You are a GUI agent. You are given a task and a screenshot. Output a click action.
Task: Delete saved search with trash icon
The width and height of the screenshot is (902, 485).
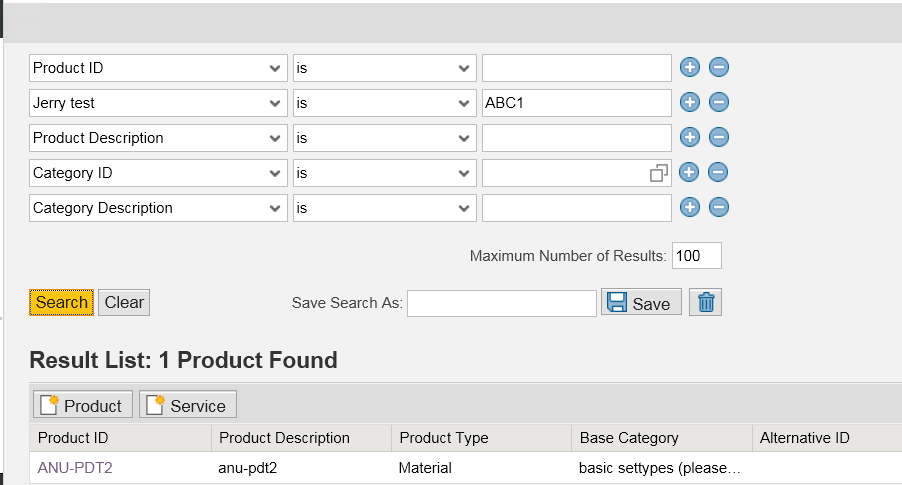coord(705,302)
